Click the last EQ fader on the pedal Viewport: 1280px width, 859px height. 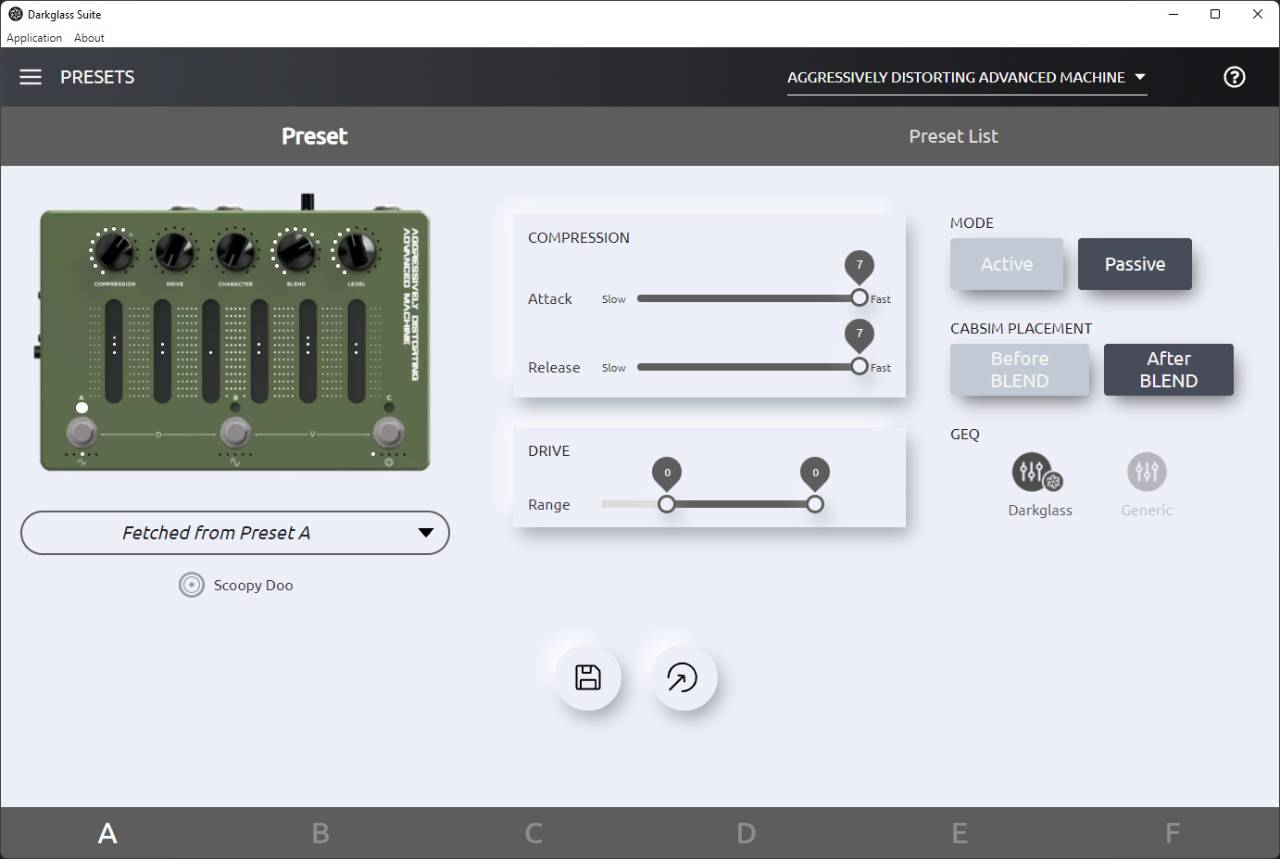[356, 350]
